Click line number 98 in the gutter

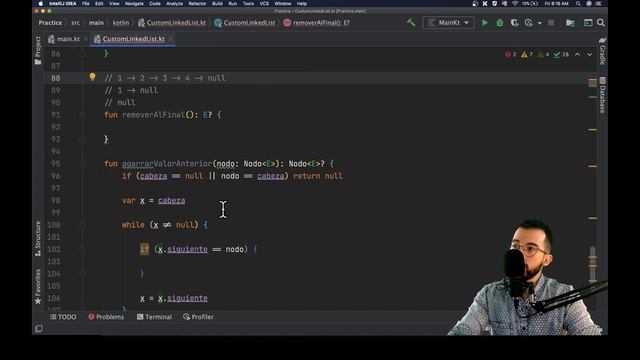pos(56,200)
